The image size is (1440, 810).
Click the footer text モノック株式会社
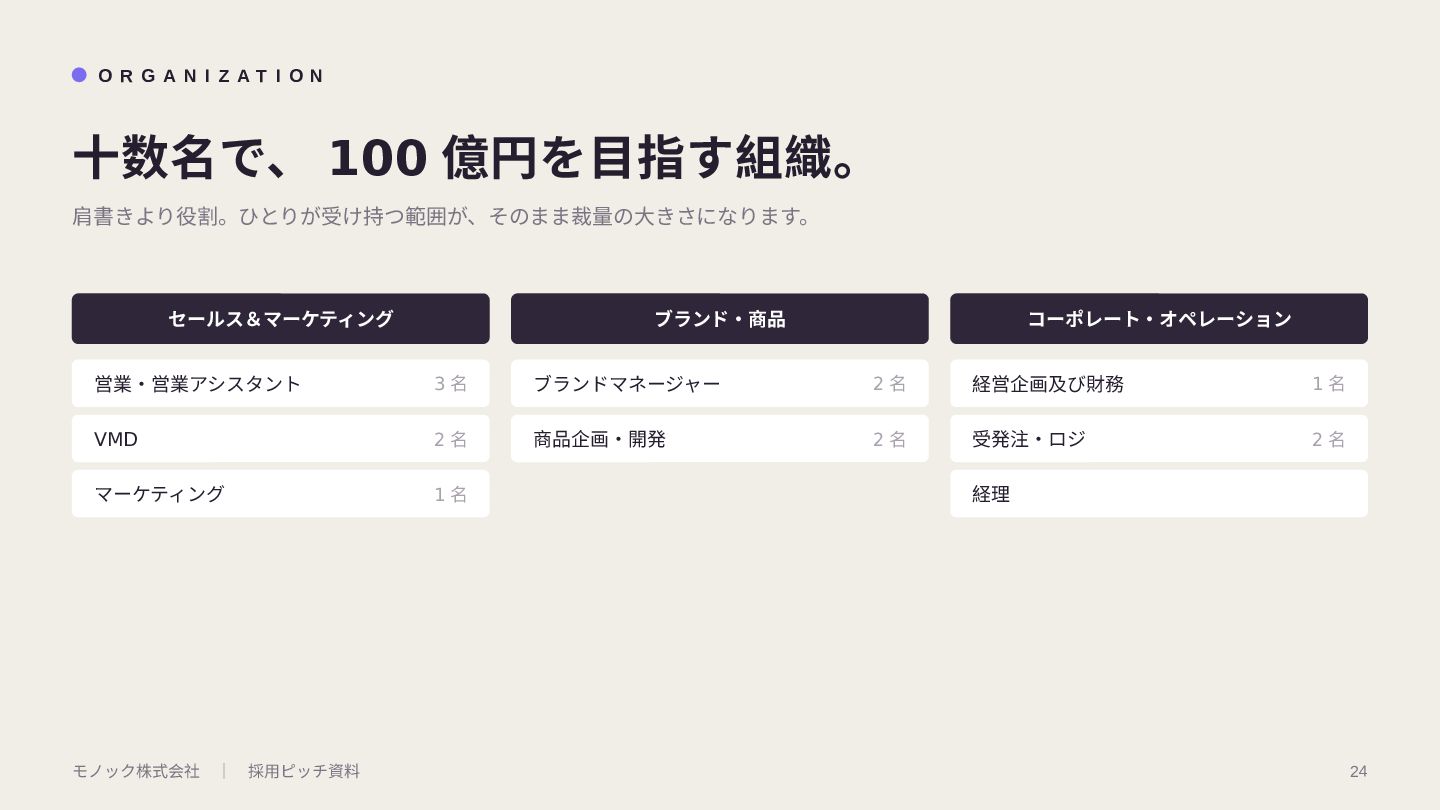(136, 771)
